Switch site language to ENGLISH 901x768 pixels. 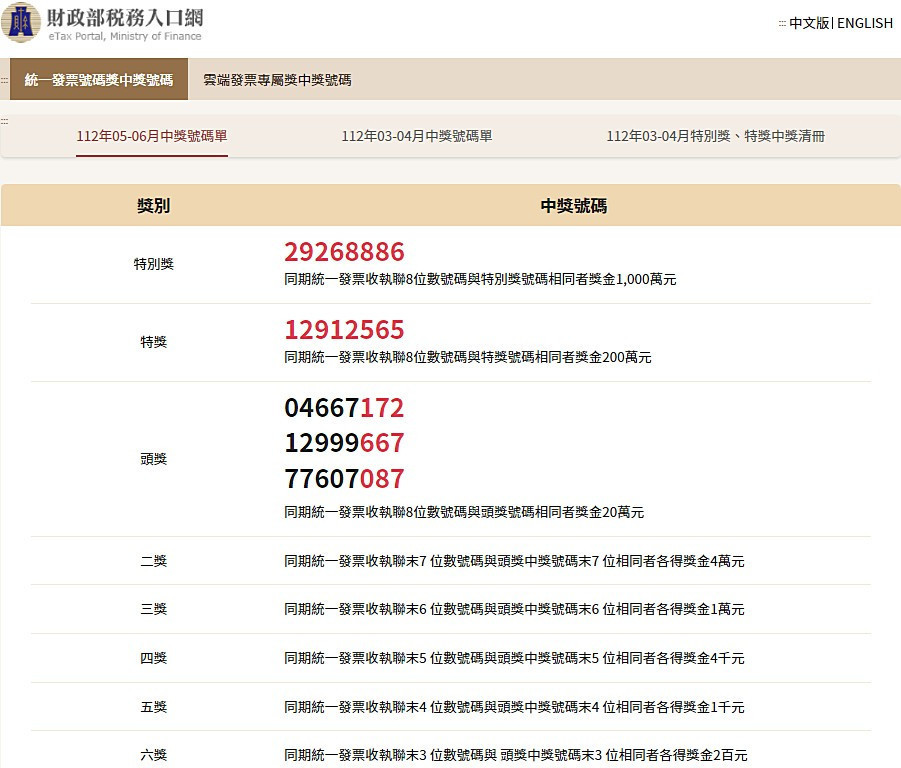[x=864, y=23]
